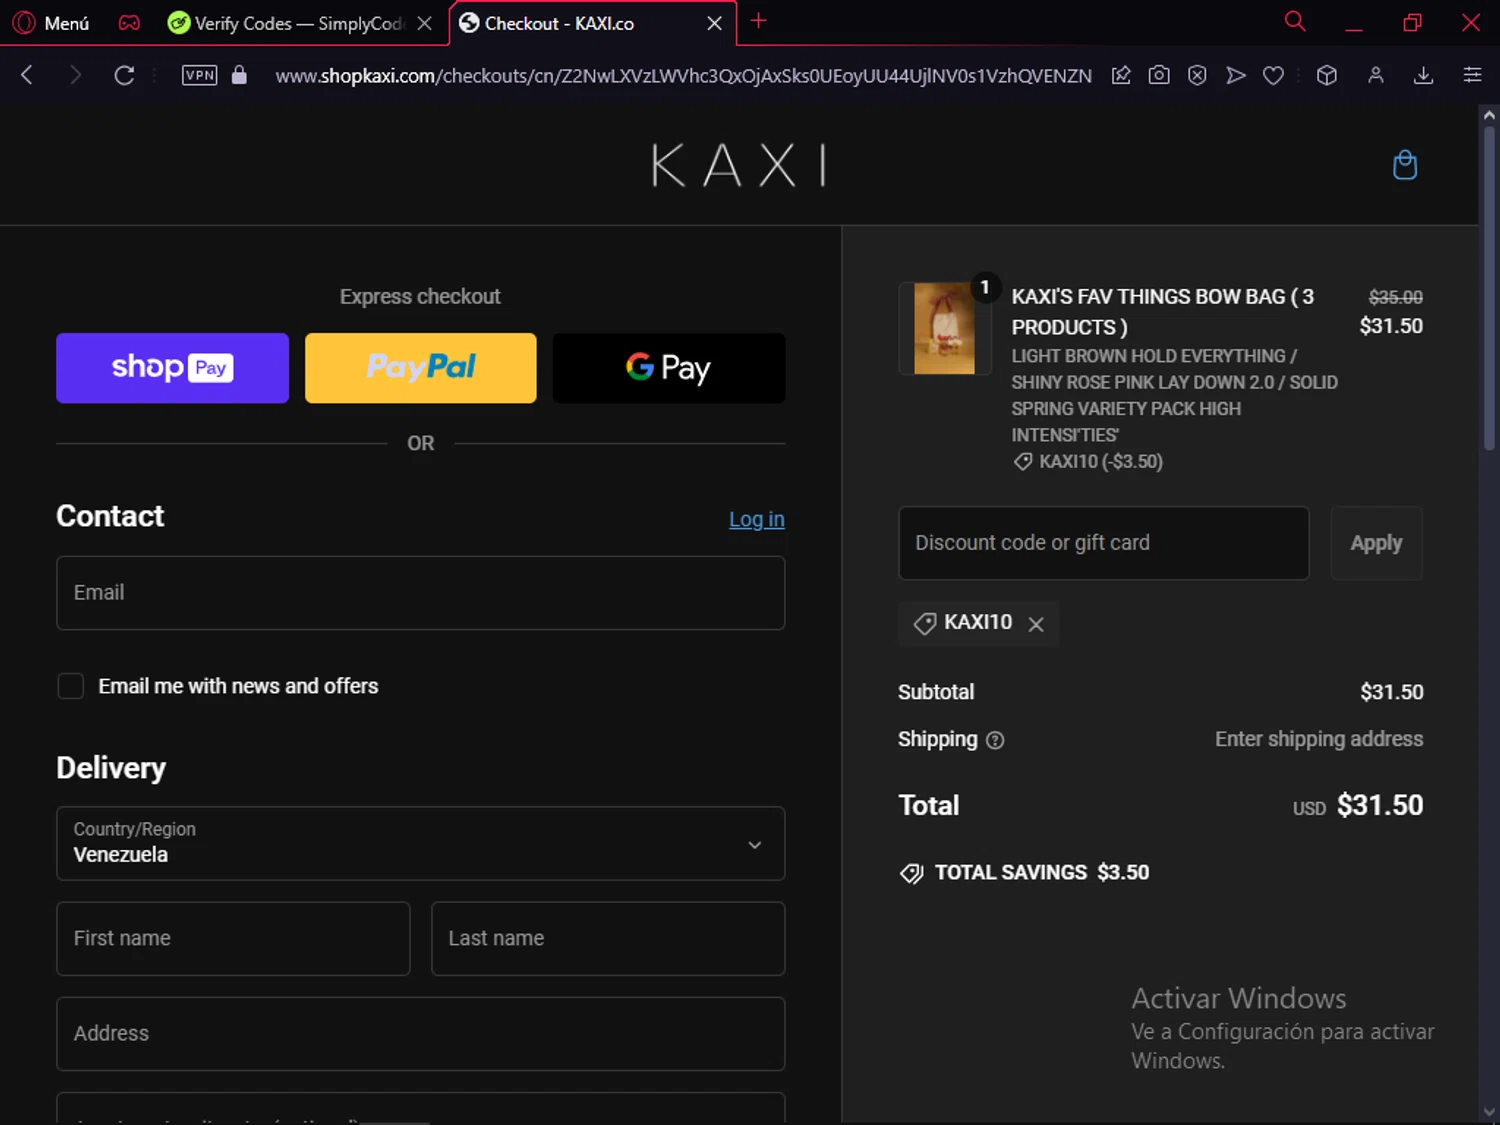
Task: Open a new tab with plus icon
Action: pyautogui.click(x=758, y=21)
